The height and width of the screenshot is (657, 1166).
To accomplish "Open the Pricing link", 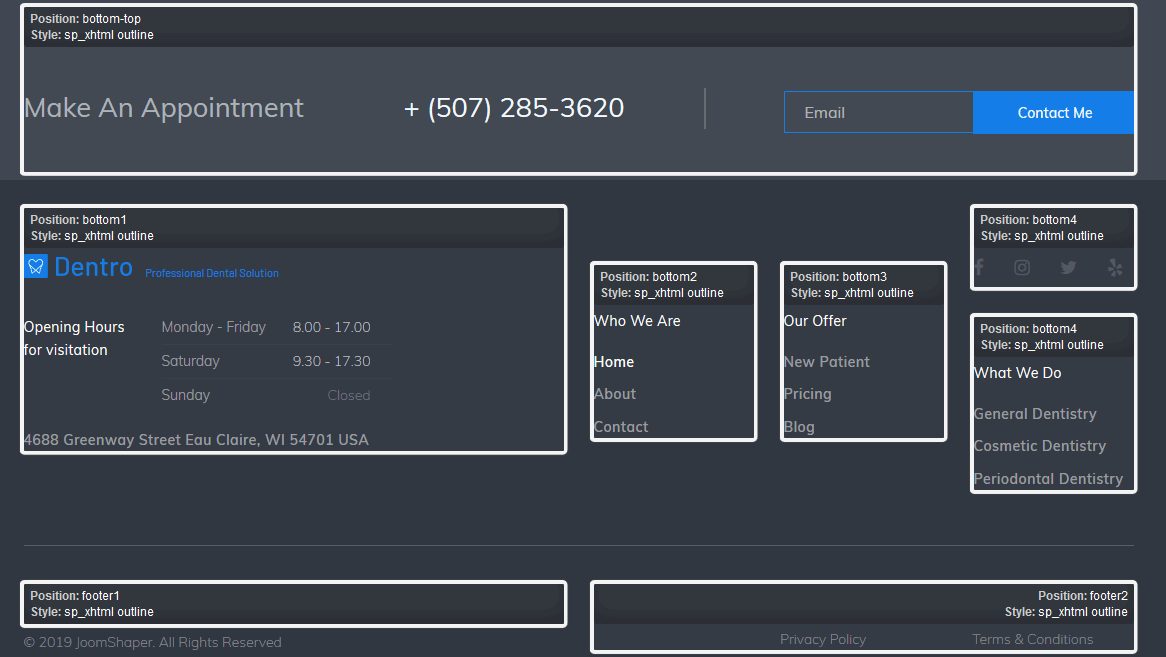I will coord(808,394).
